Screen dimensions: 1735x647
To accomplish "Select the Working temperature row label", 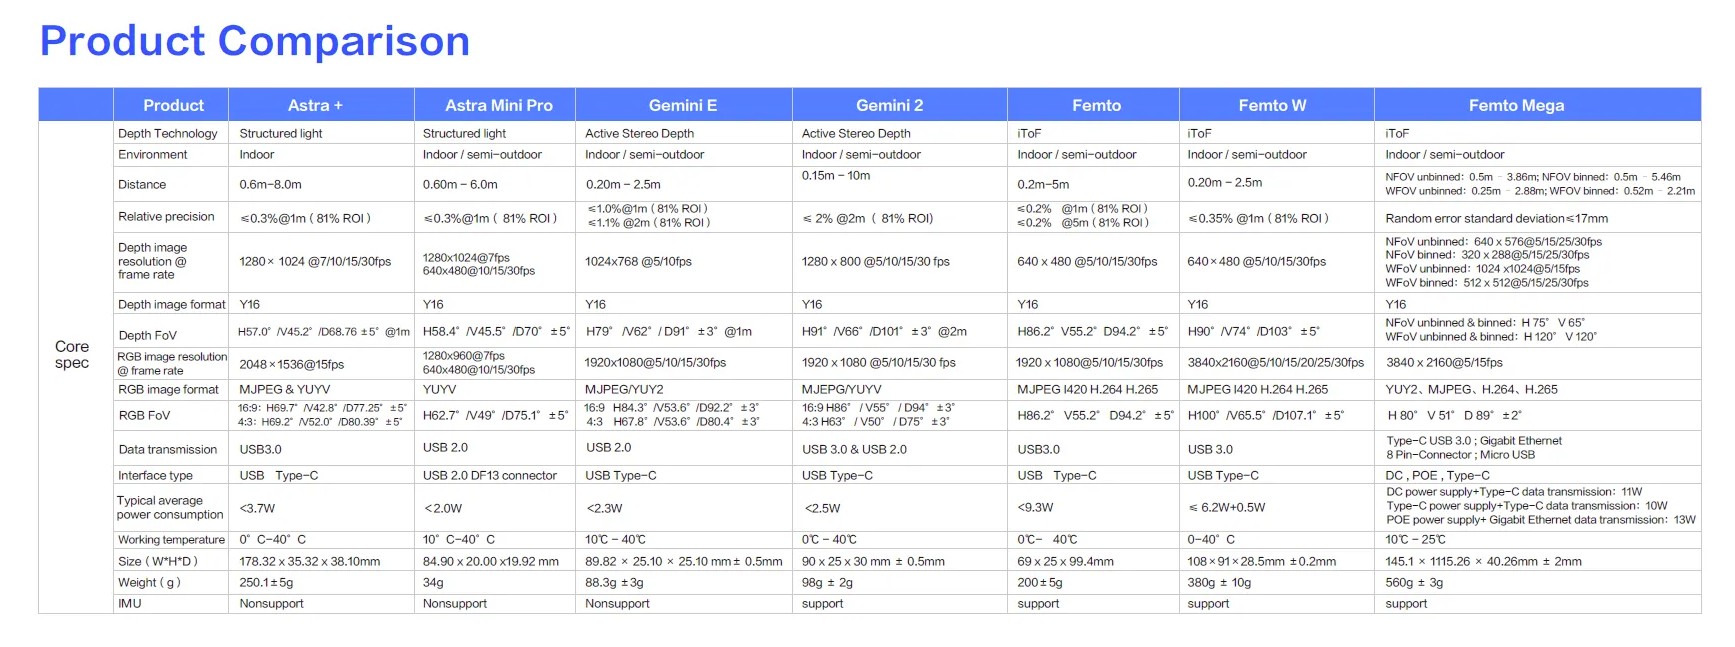I will pos(171,540).
